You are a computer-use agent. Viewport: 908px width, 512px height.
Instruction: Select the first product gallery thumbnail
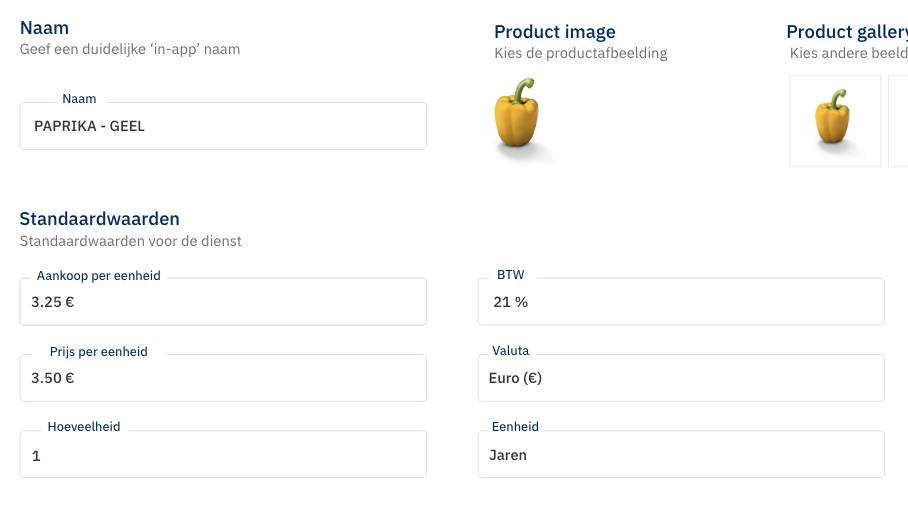click(x=834, y=120)
